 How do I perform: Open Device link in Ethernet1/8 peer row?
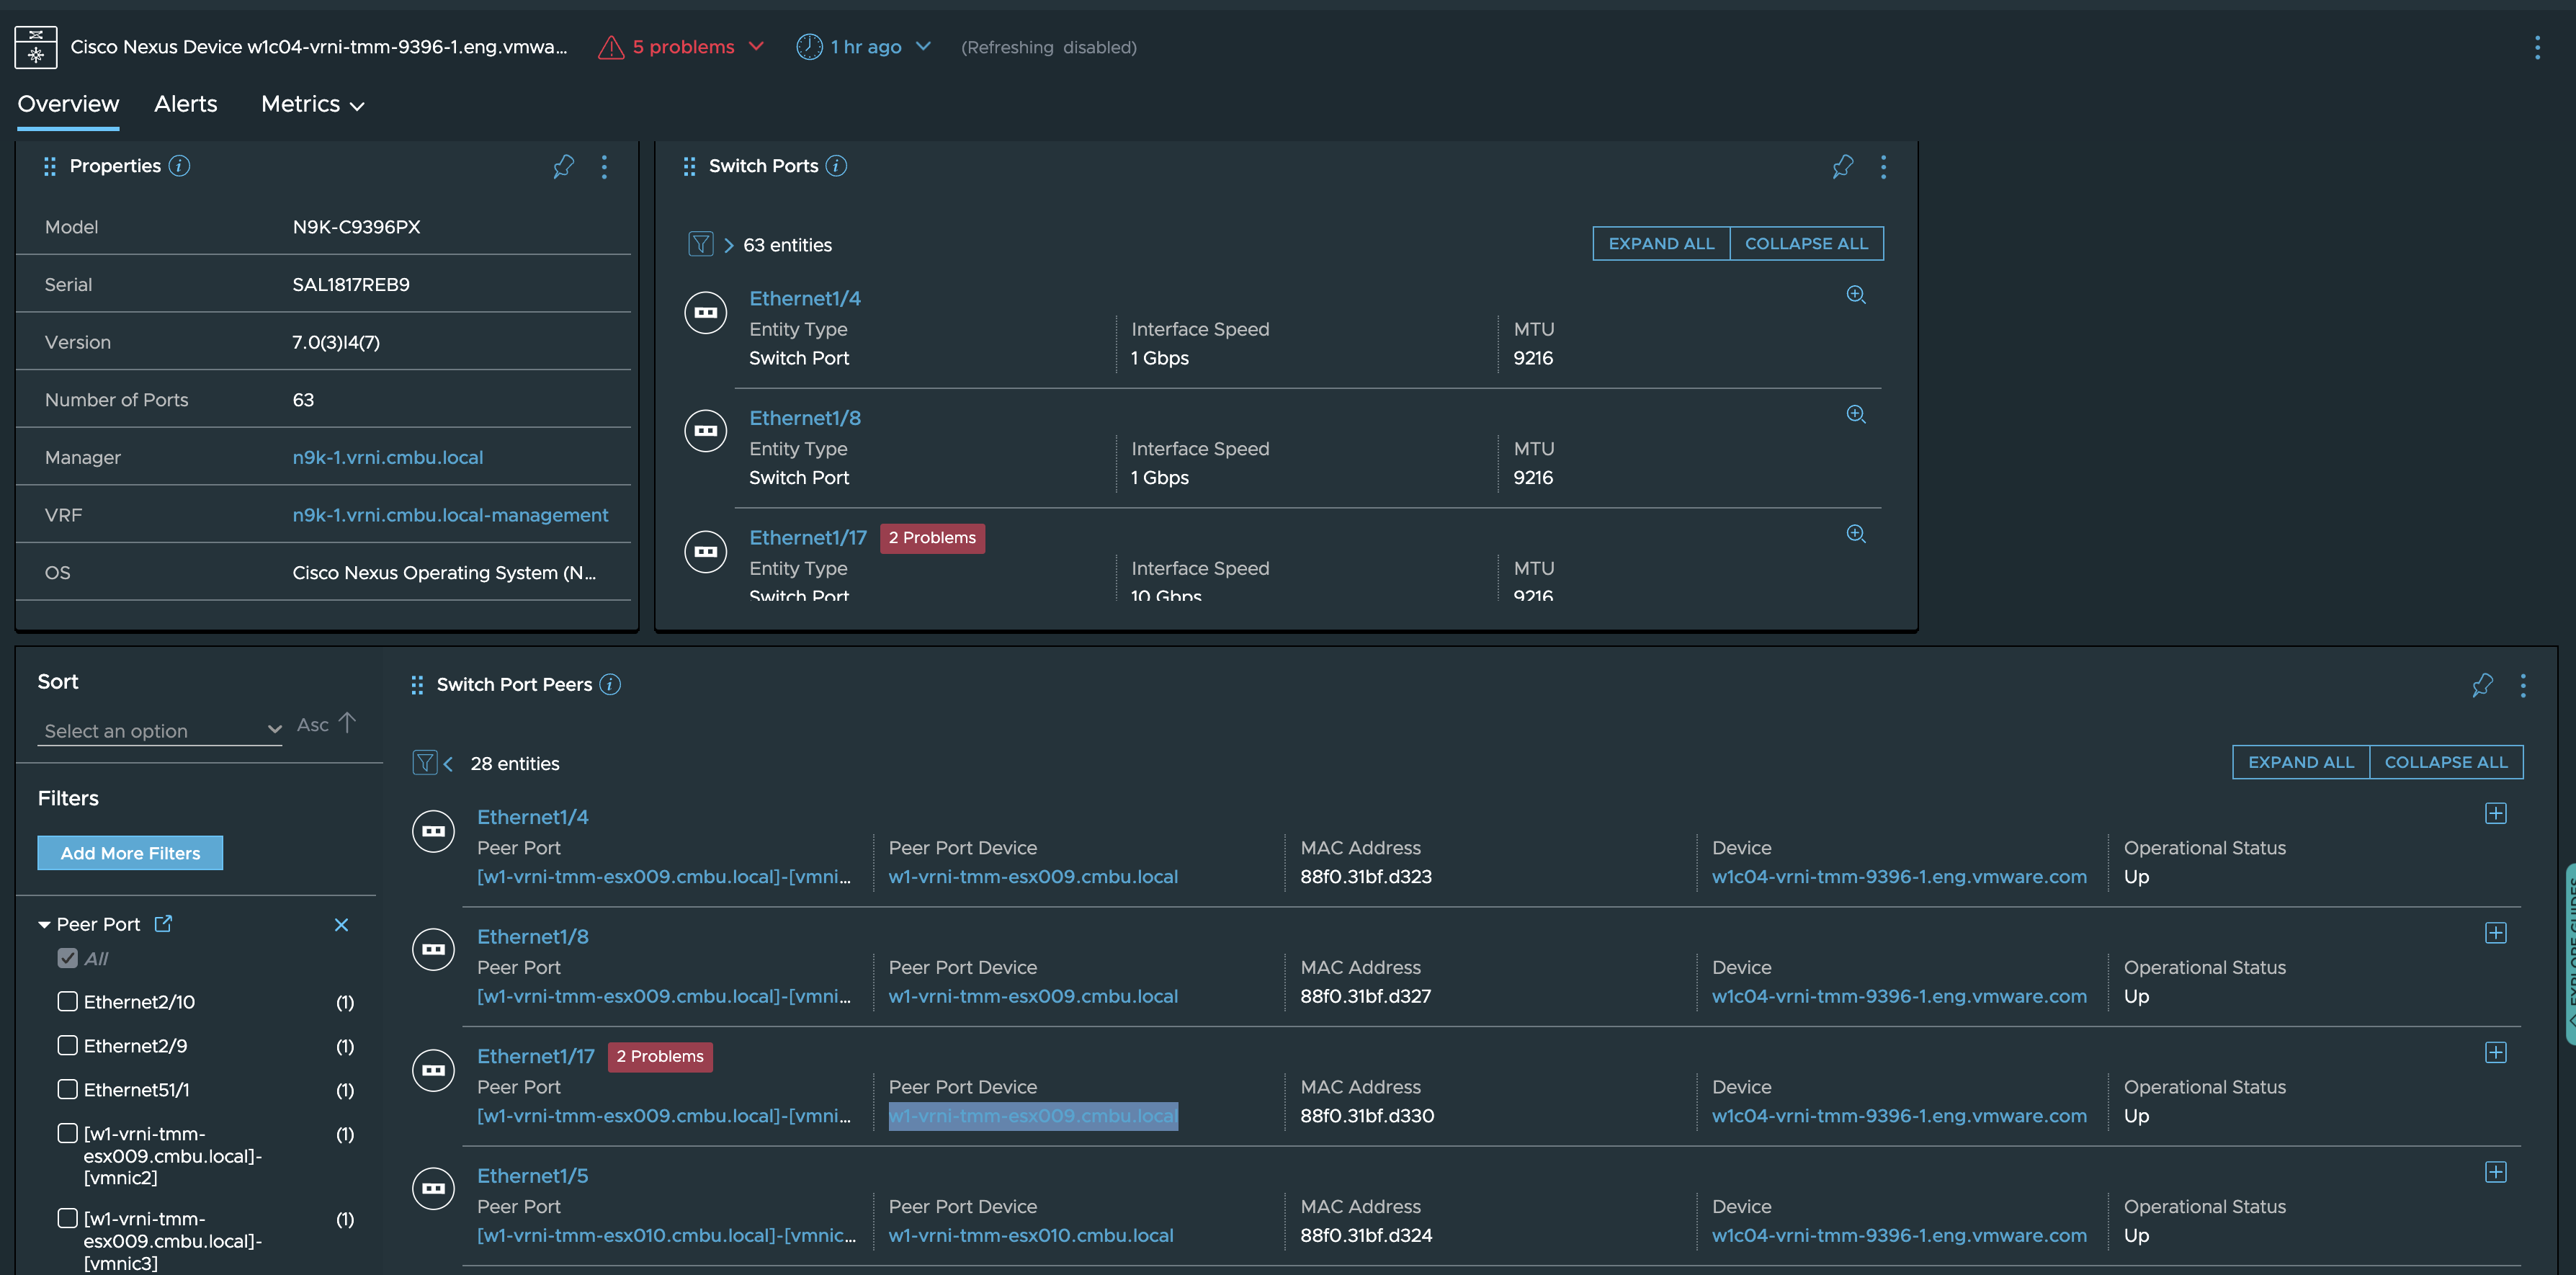1899,997
